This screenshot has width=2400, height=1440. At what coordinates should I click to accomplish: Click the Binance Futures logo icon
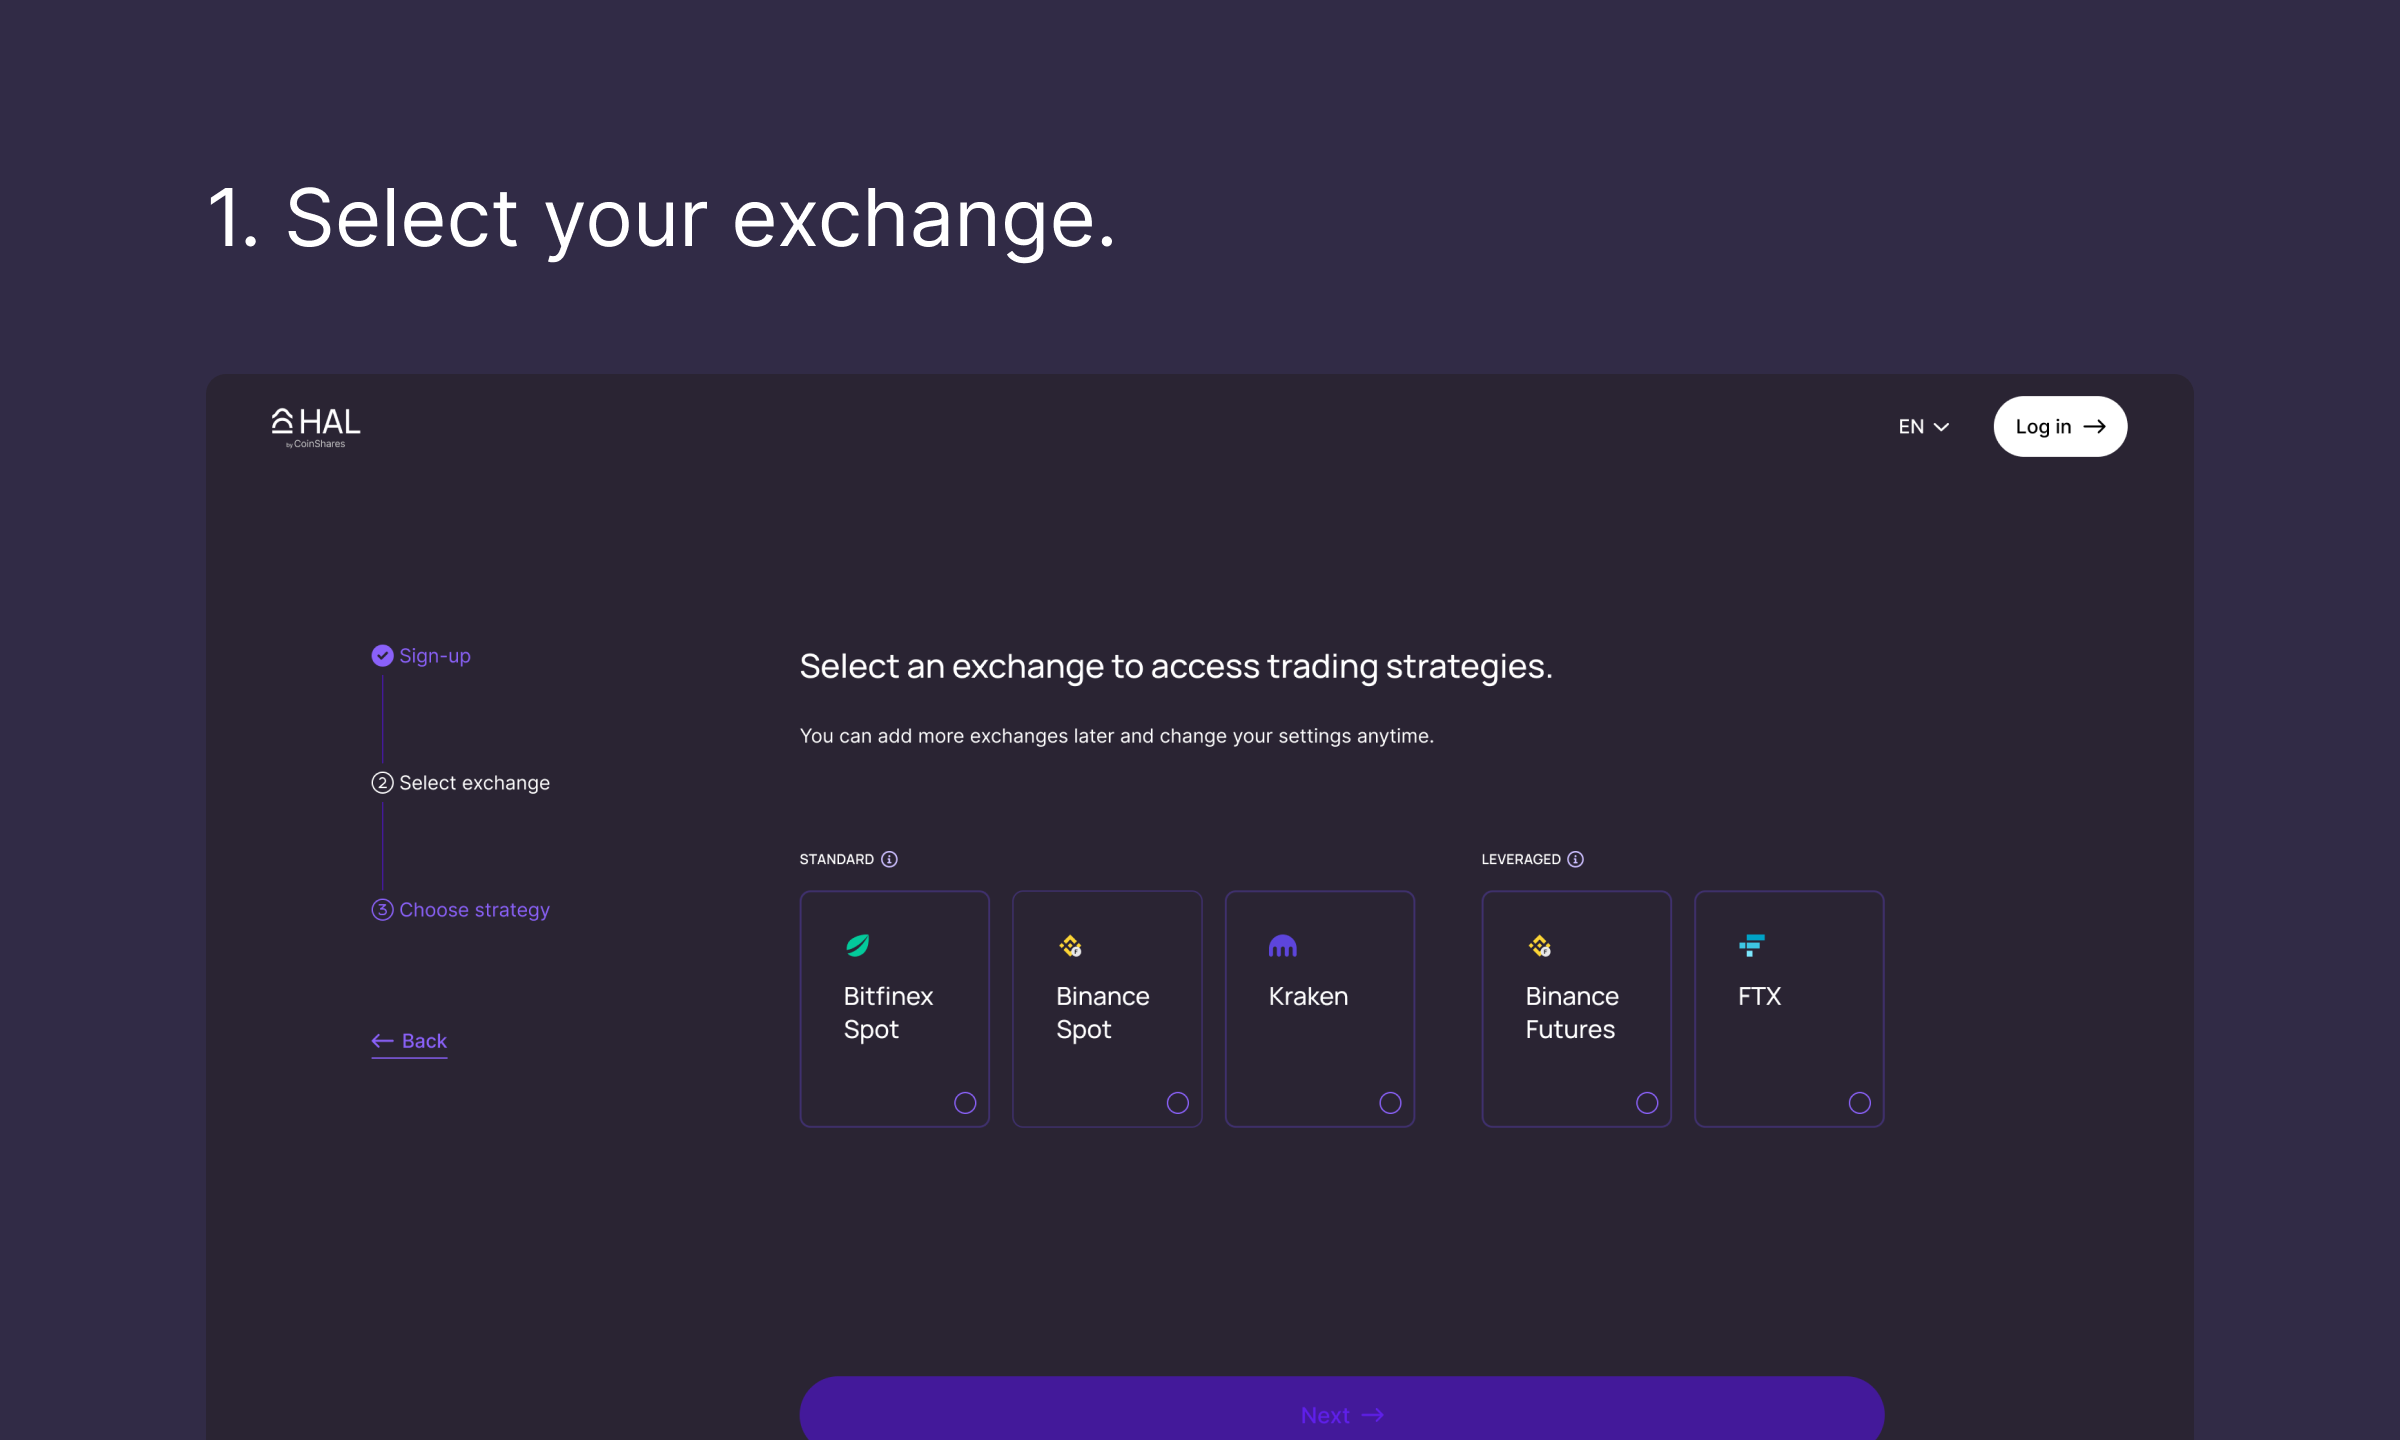[x=1539, y=945]
